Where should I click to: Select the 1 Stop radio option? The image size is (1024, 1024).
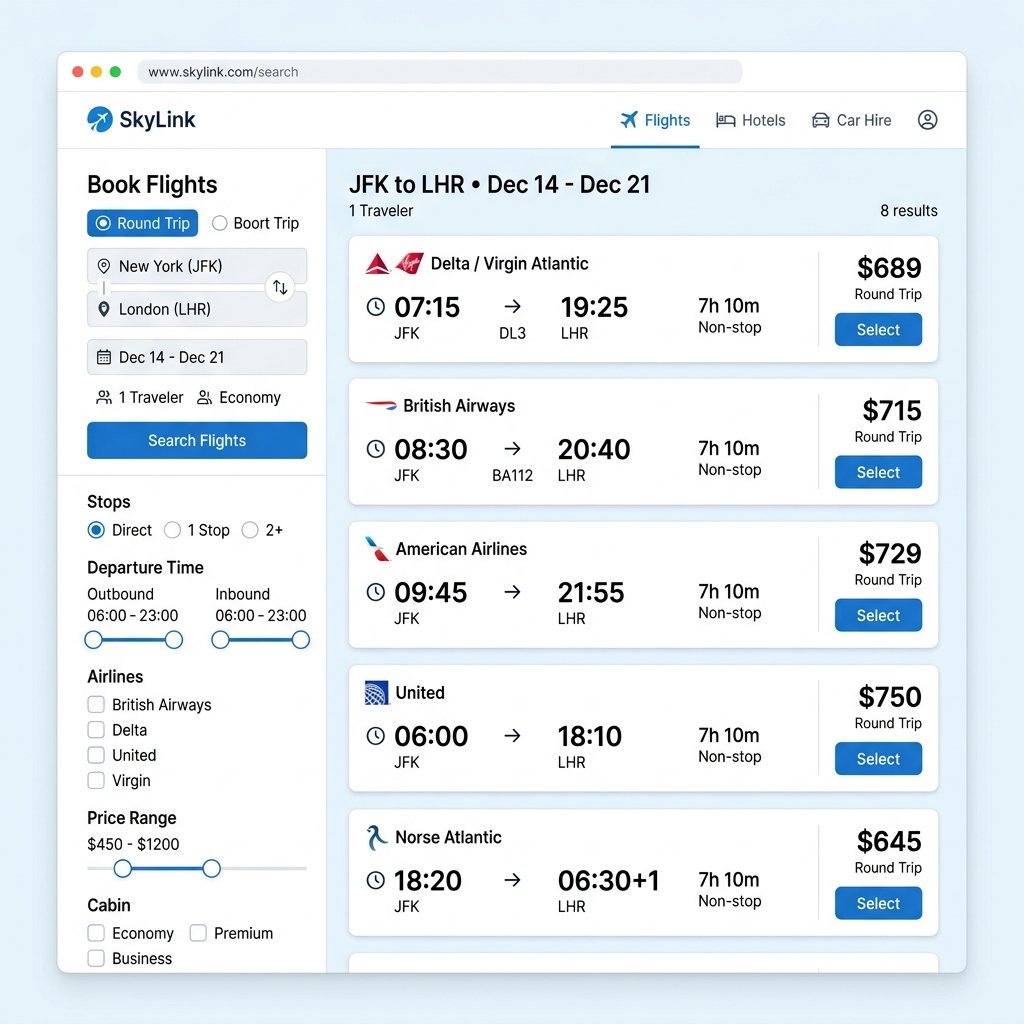coord(172,530)
